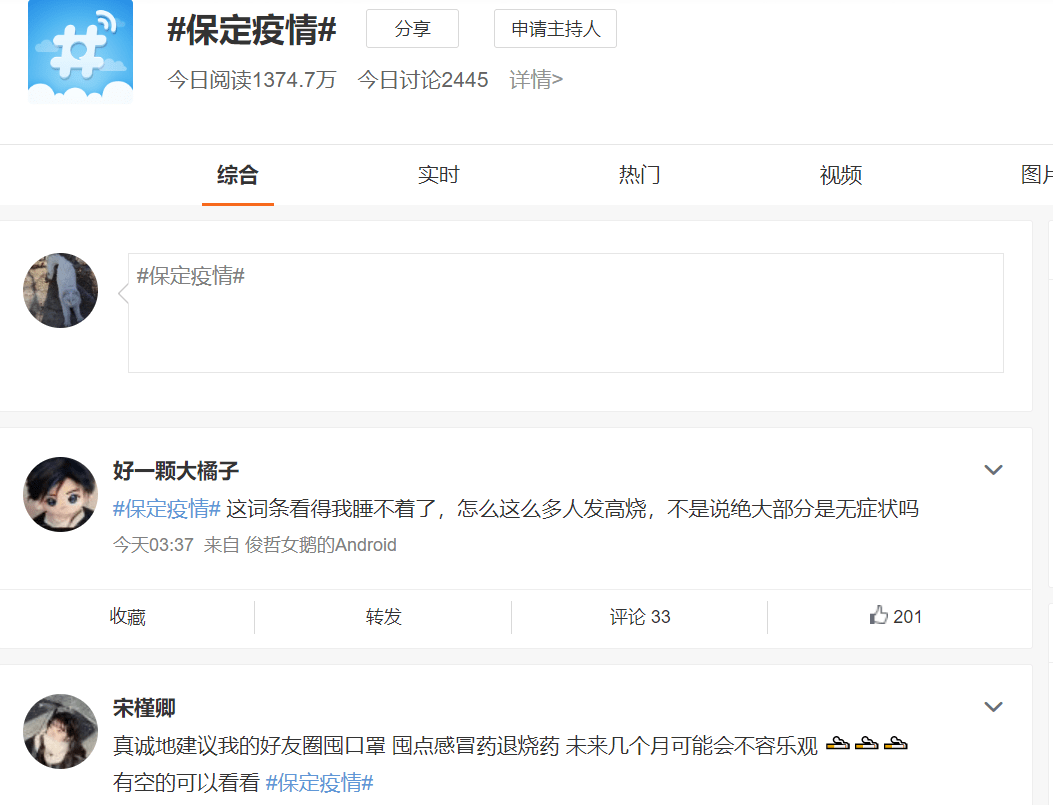Viewport: 1053px width, 805px height.
Task: Focus the #保定疫情# compose text box
Action: click(x=565, y=313)
